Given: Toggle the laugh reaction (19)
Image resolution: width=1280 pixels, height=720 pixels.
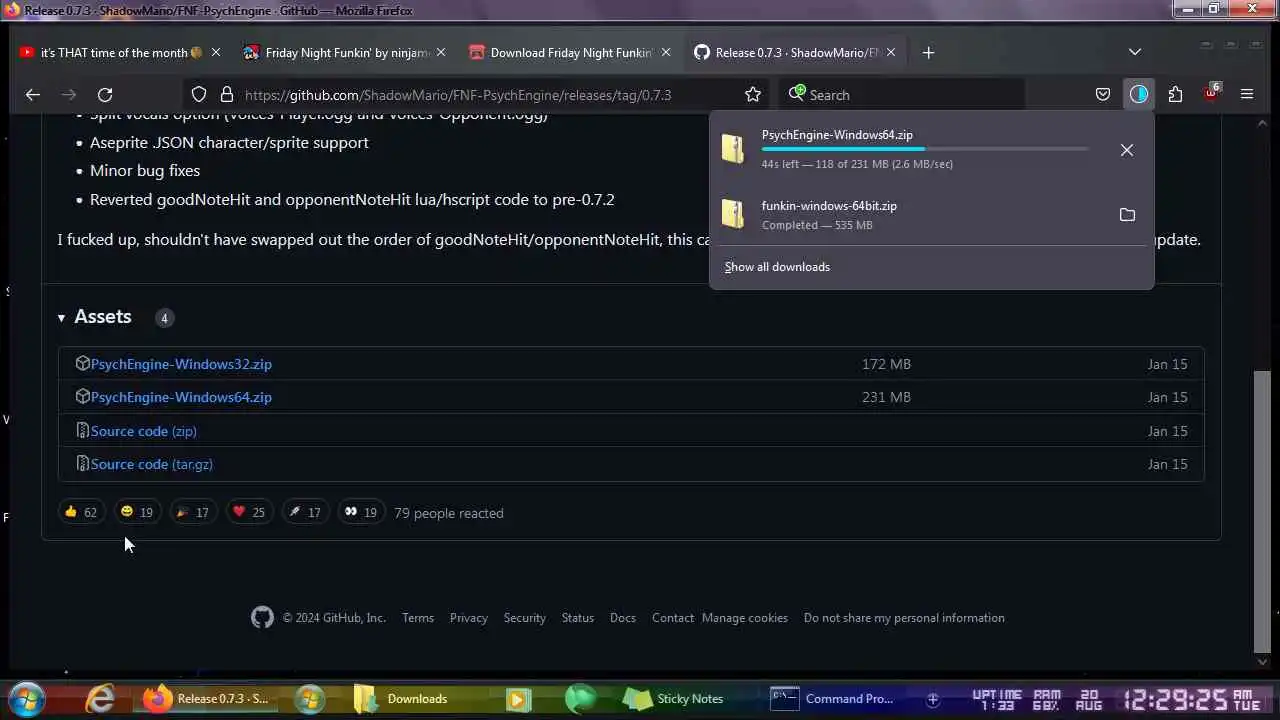Looking at the screenshot, I should pyautogui.click(x=136, y=512).
